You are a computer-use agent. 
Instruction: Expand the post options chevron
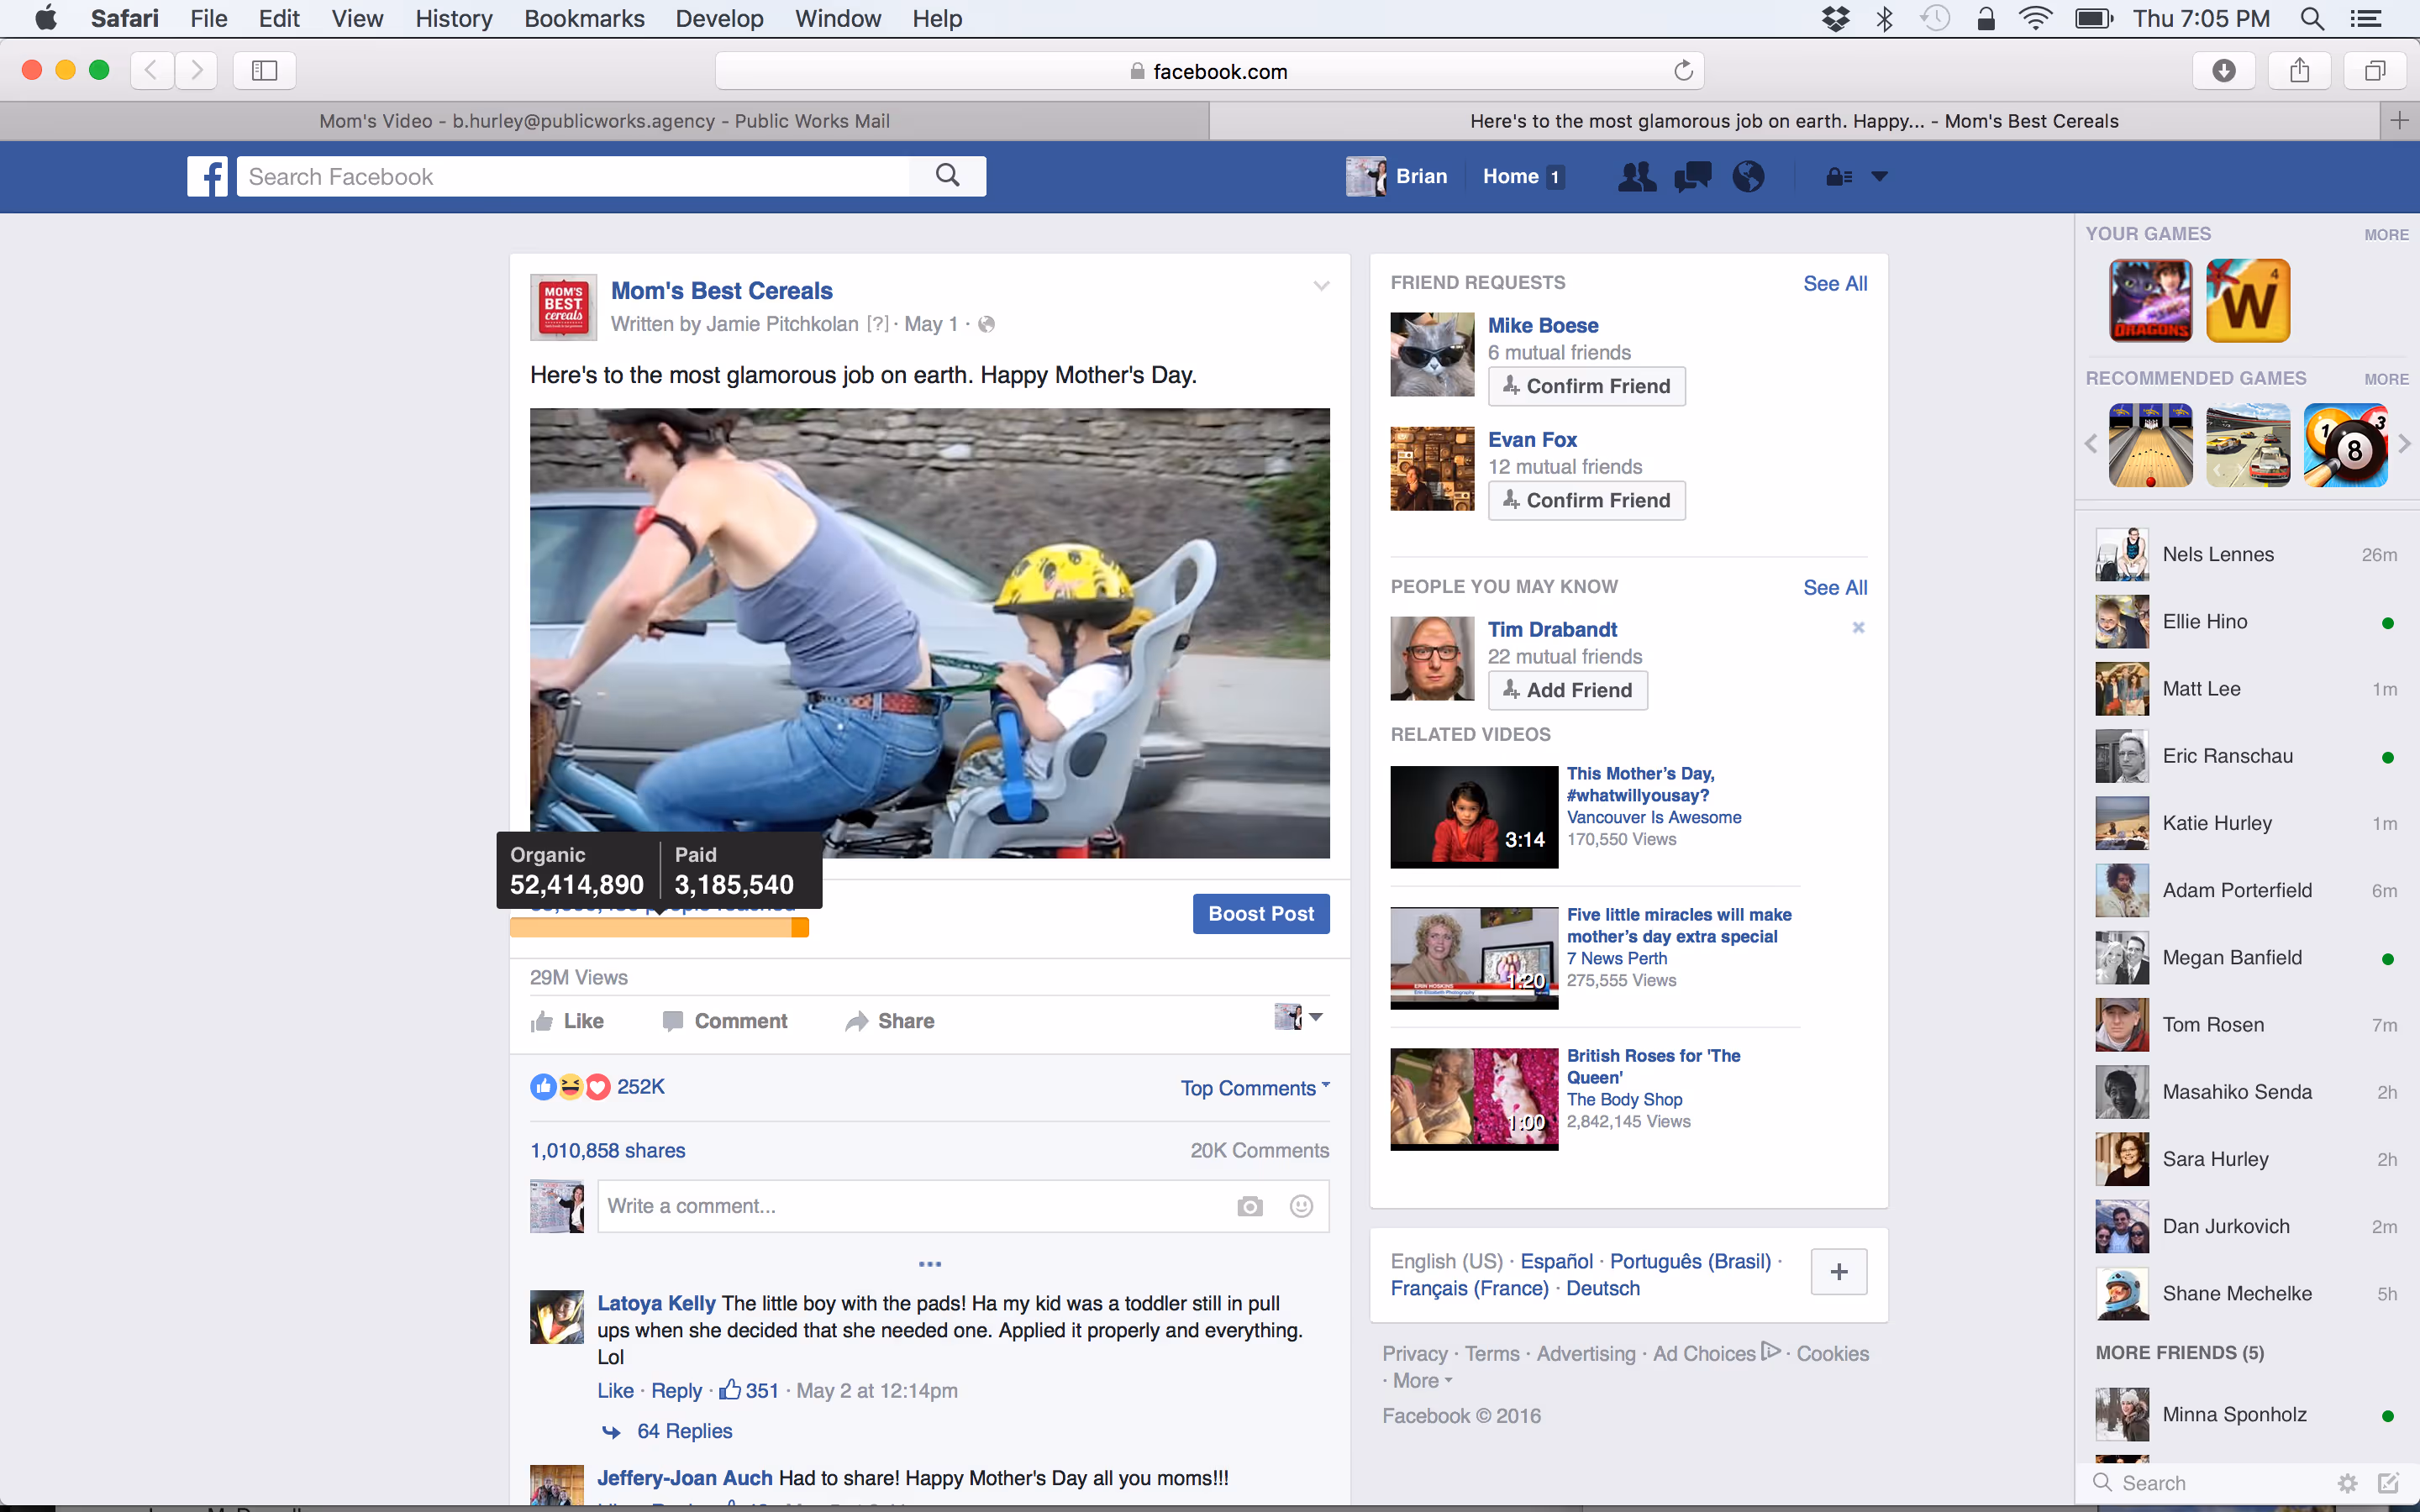point(1321,286)
